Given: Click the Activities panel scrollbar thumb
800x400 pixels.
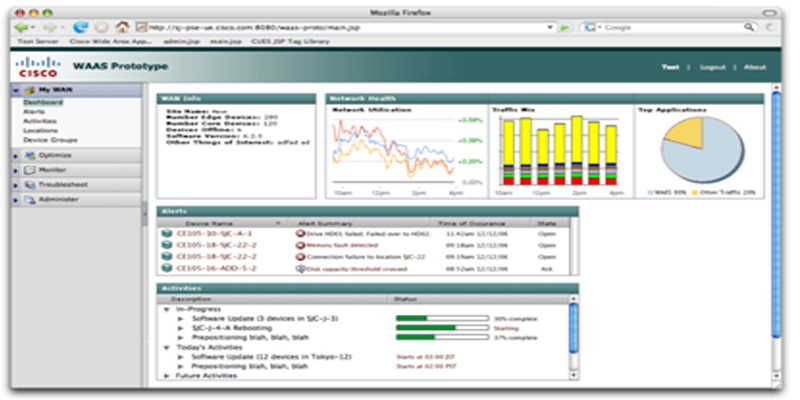Looking at the screenshot, I should tap(573, 328).
